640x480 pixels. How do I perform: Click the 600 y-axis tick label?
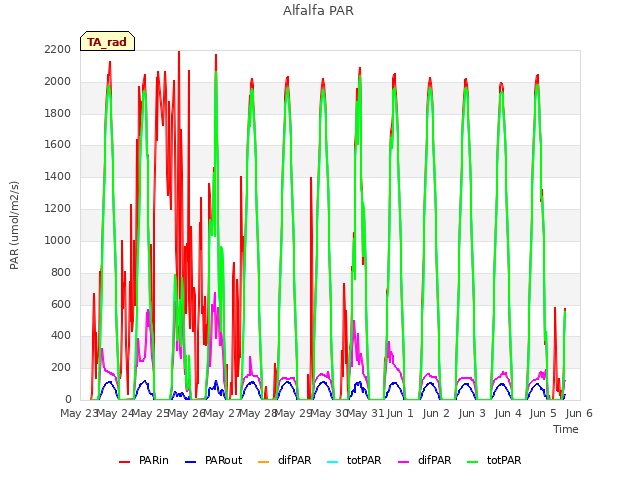point(61,304)
